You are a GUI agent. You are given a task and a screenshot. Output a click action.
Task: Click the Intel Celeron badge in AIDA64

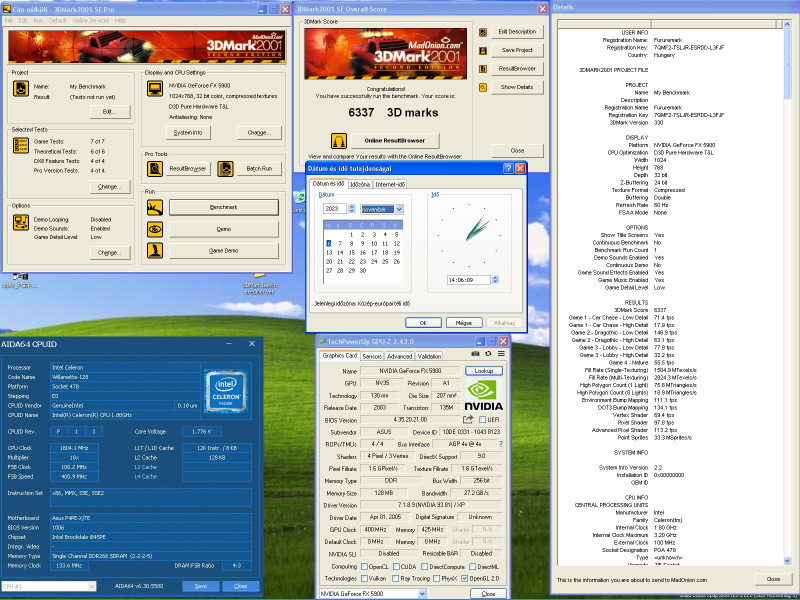tap(226, 391)
